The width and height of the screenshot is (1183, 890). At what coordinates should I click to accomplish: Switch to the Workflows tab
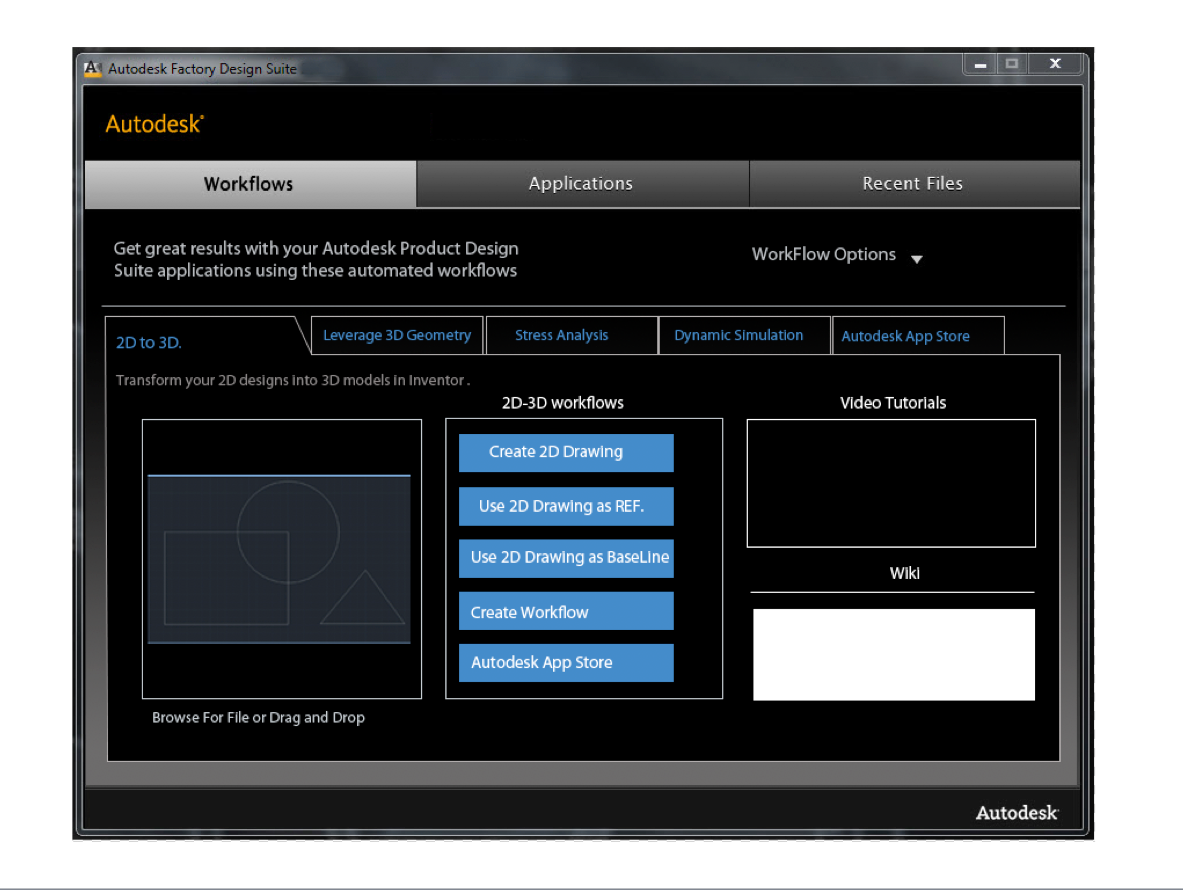pyautogui.click(x=250, y=184)
